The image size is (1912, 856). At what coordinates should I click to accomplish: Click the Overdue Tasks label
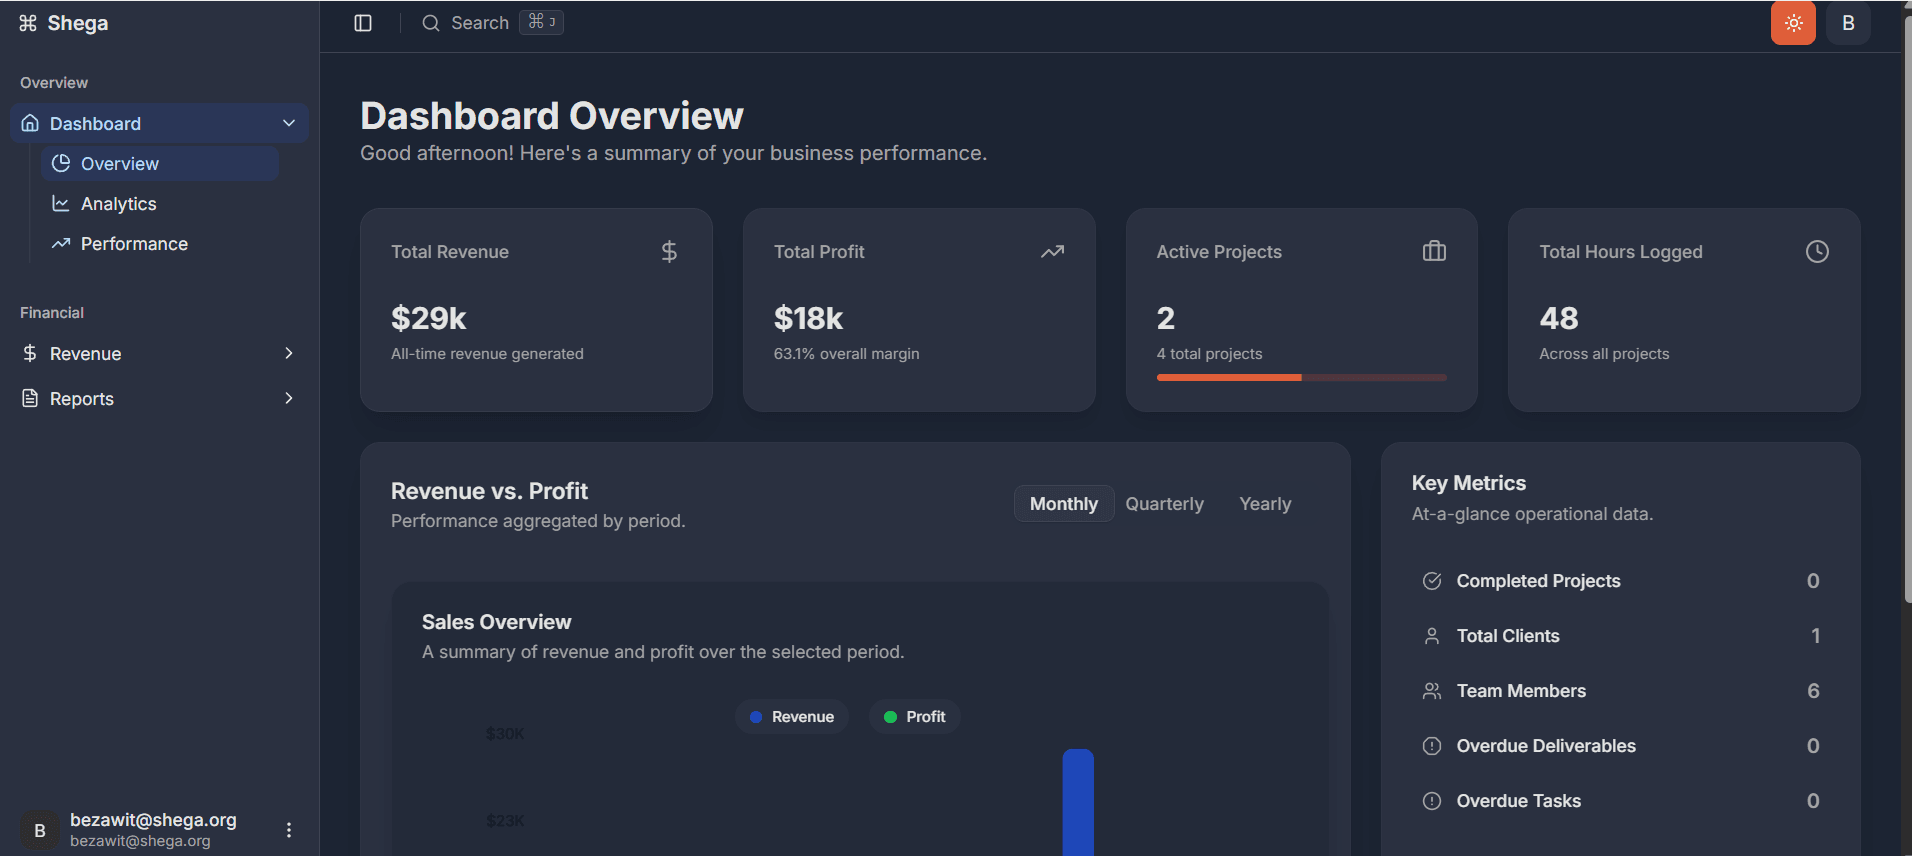(x=1519, y=801)
